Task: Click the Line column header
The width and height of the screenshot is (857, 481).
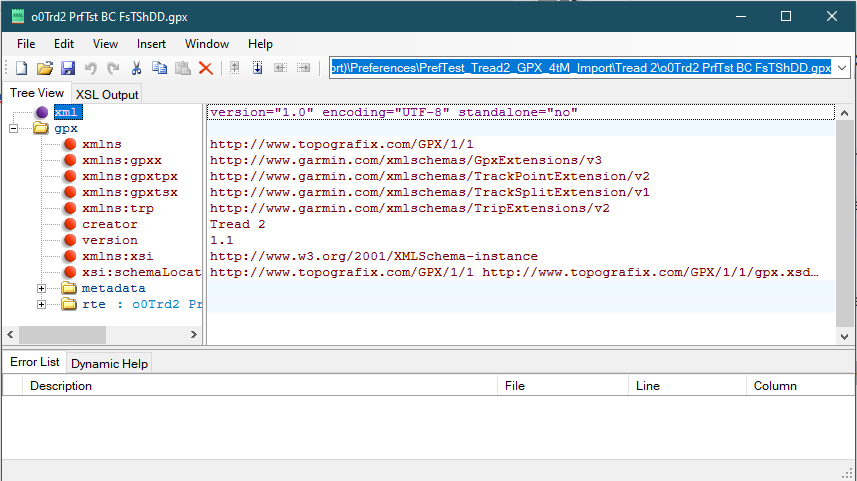Action: tap(687, 385)
